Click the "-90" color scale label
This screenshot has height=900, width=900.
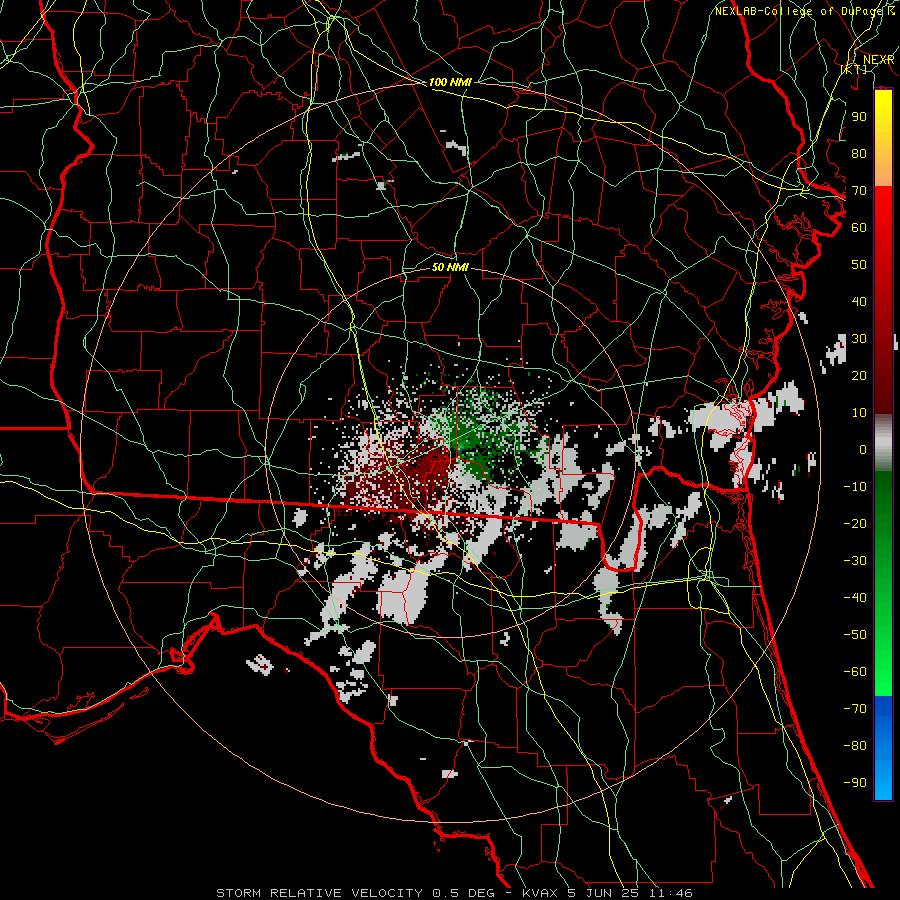click(x=855, y=783)
